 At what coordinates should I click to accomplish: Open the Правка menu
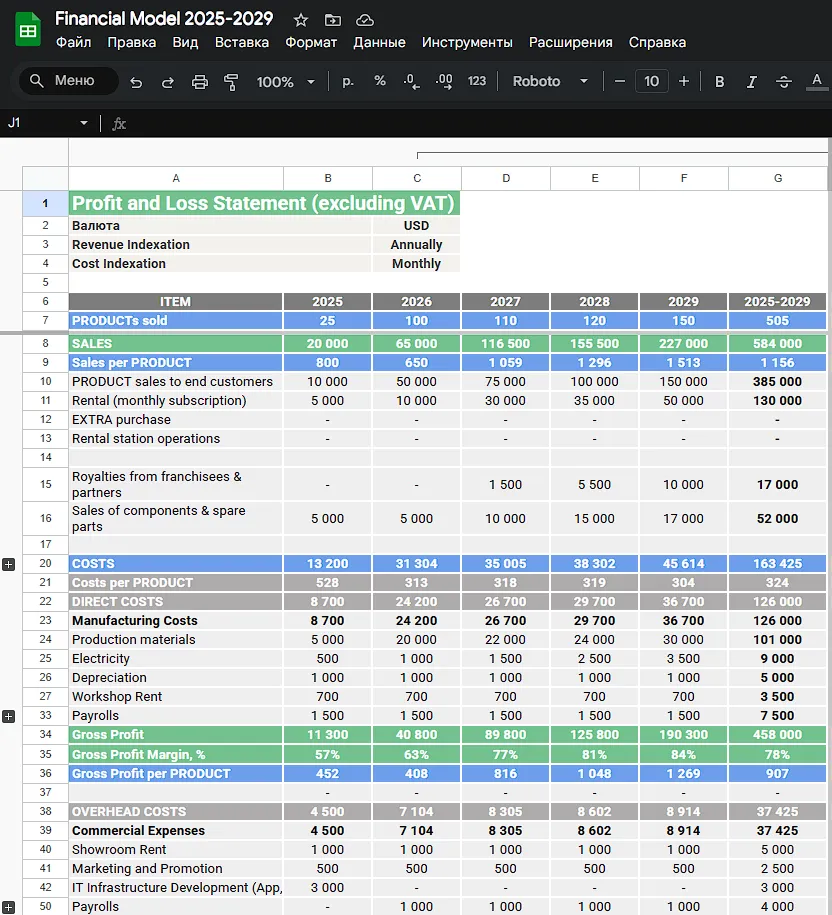tap(132, 43)
